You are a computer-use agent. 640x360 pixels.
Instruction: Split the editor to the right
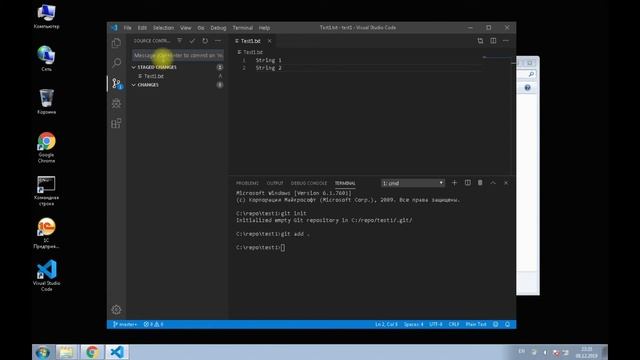[493, 41]
